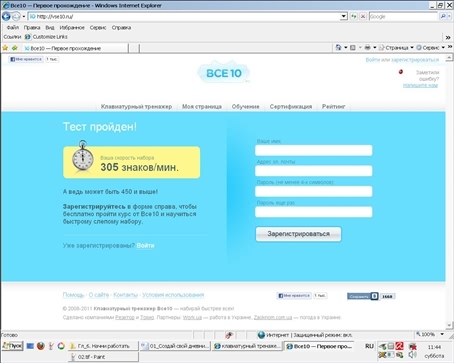Click the volume speaker tray icon

412,355
